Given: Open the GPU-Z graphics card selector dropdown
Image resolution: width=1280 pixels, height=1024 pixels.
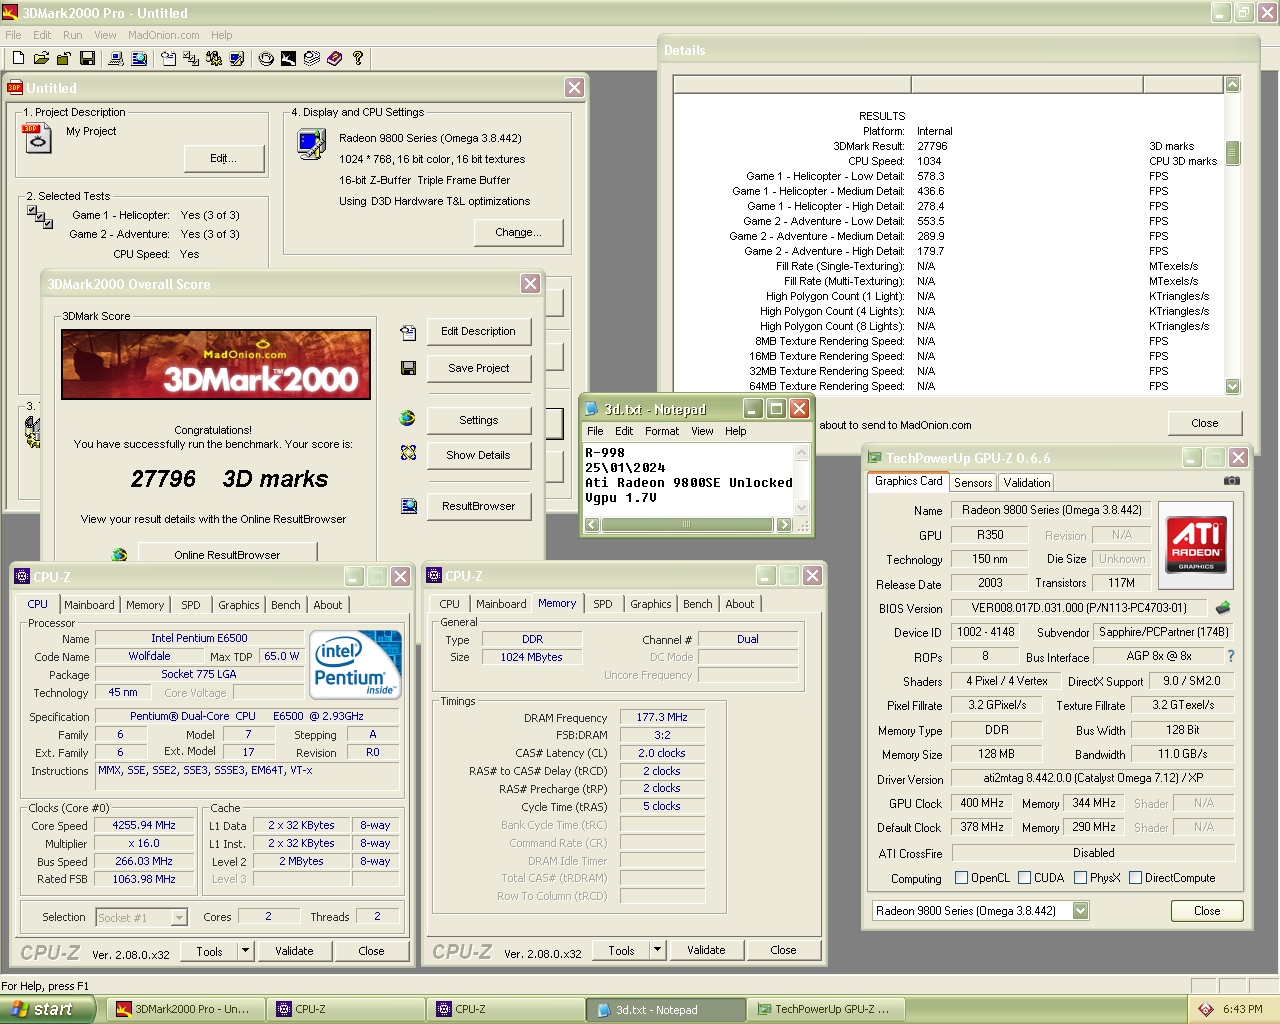Looking at the screenshot, I should point(1081,911).
